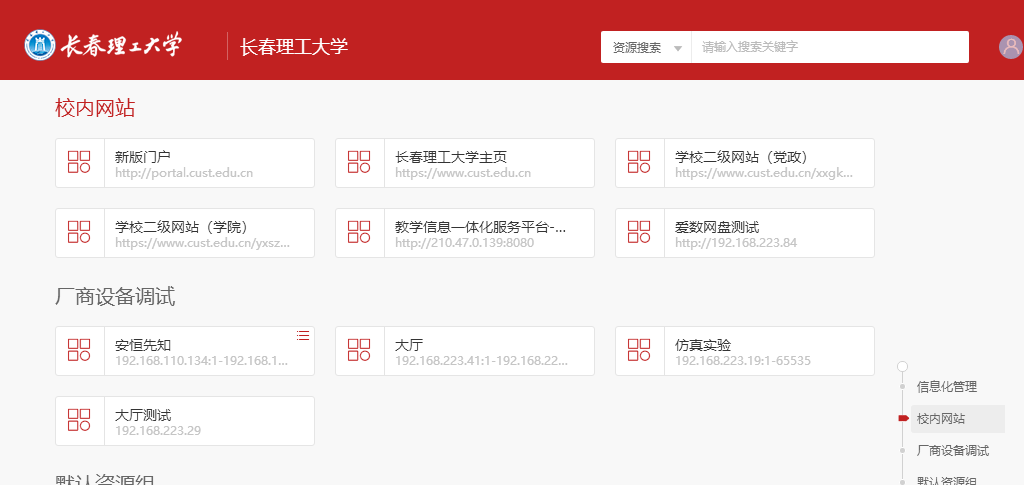
Task: Open the 爱数网盘测试 resource
Action: (745, 233)
